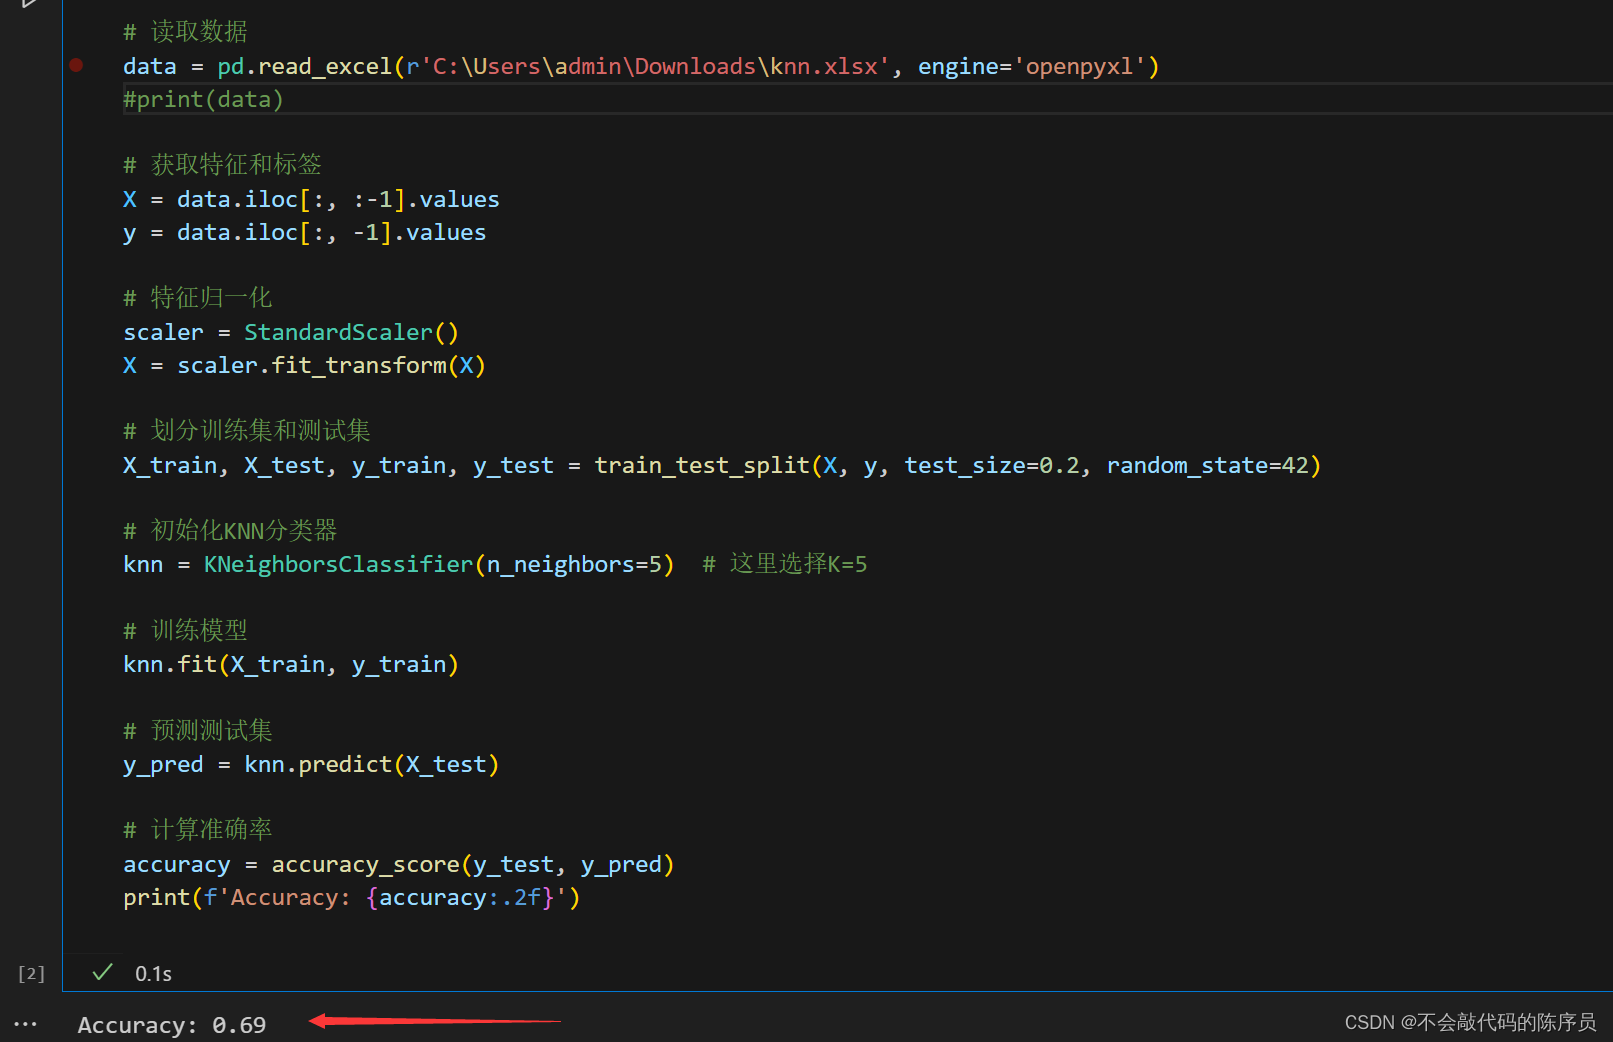Click the engine='openpyxl' argument
Viewport: 1613px width, 1042px height.
(1032, 66)
